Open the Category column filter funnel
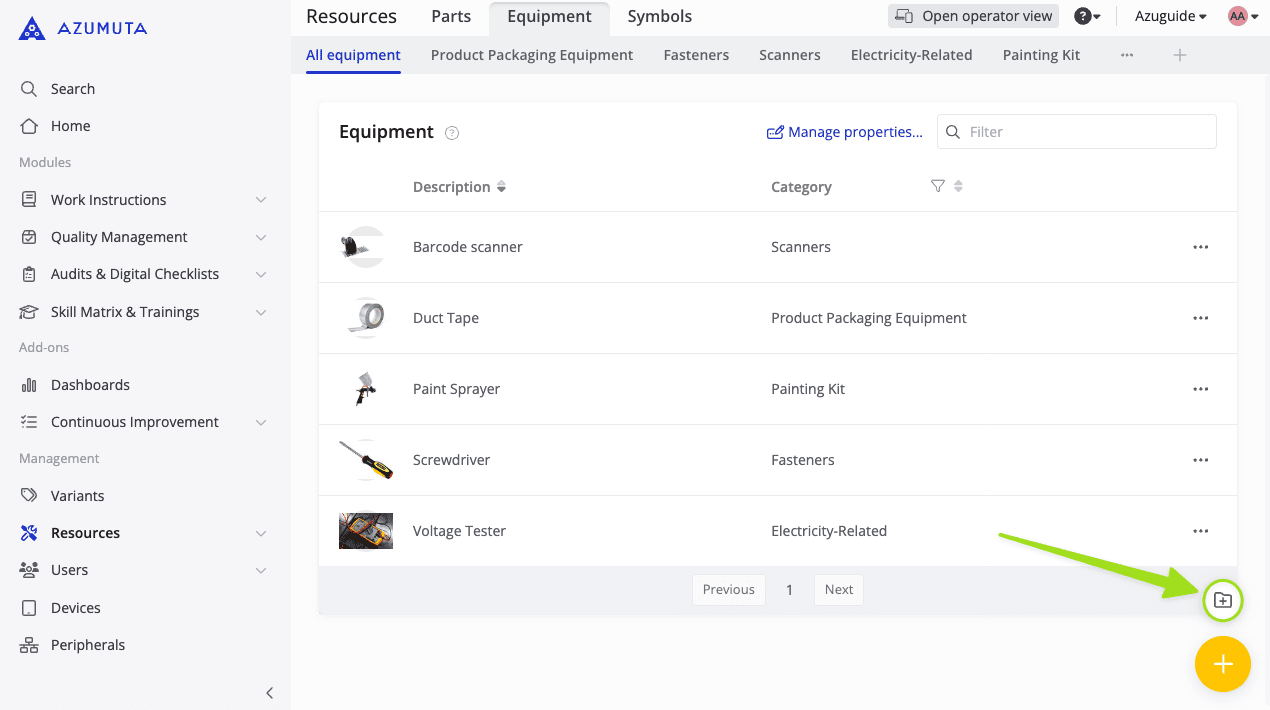 (937, 186)
